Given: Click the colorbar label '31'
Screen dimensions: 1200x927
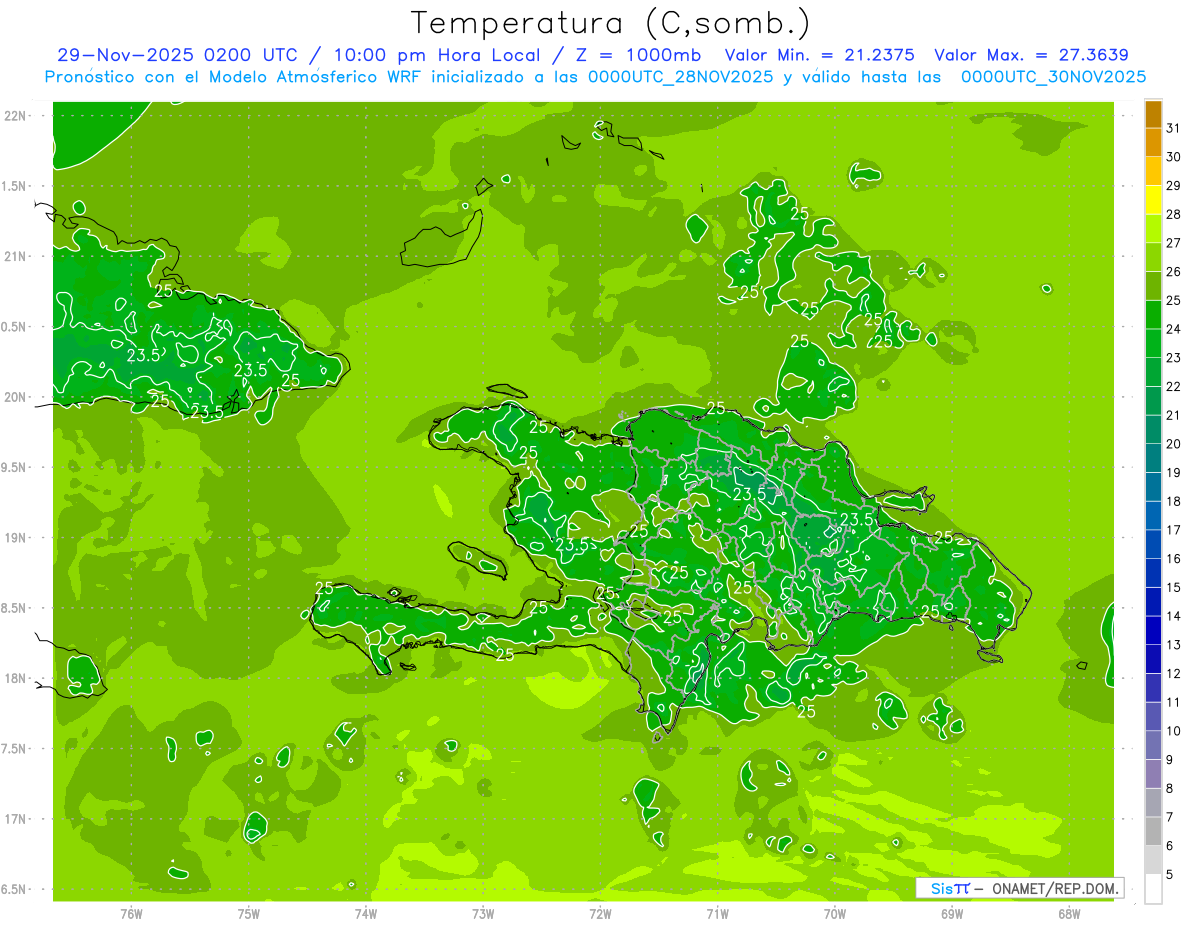Looking at the screenshot, I should pos(1173,128).
